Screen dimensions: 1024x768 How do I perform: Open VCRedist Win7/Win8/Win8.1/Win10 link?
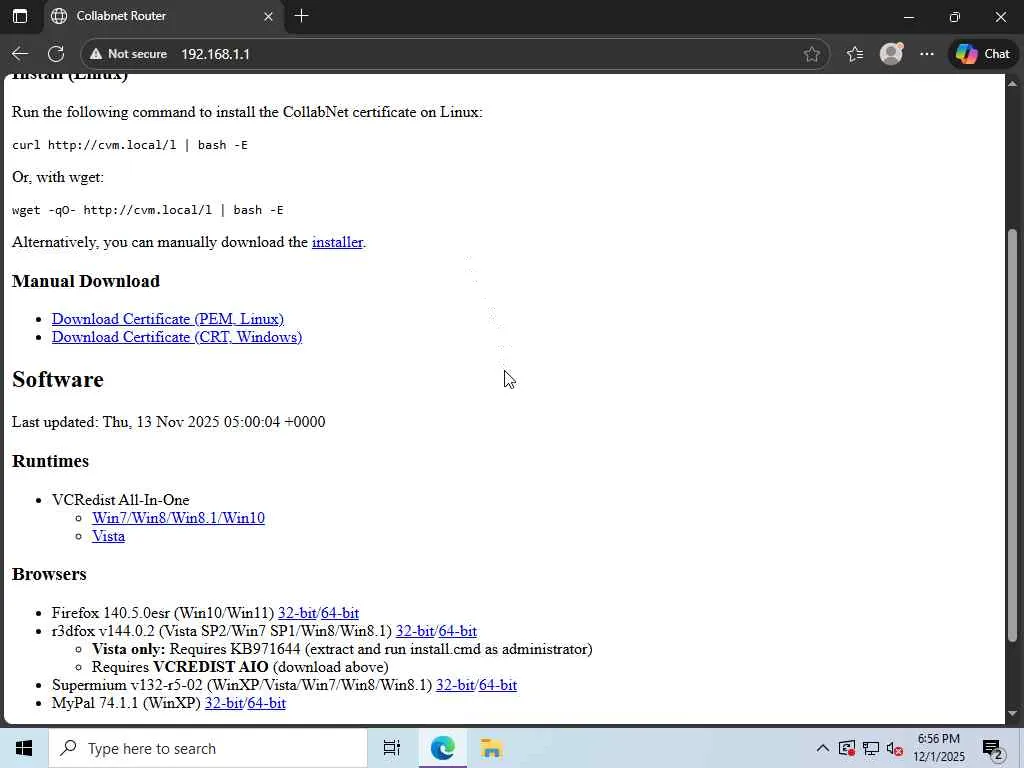178,518
